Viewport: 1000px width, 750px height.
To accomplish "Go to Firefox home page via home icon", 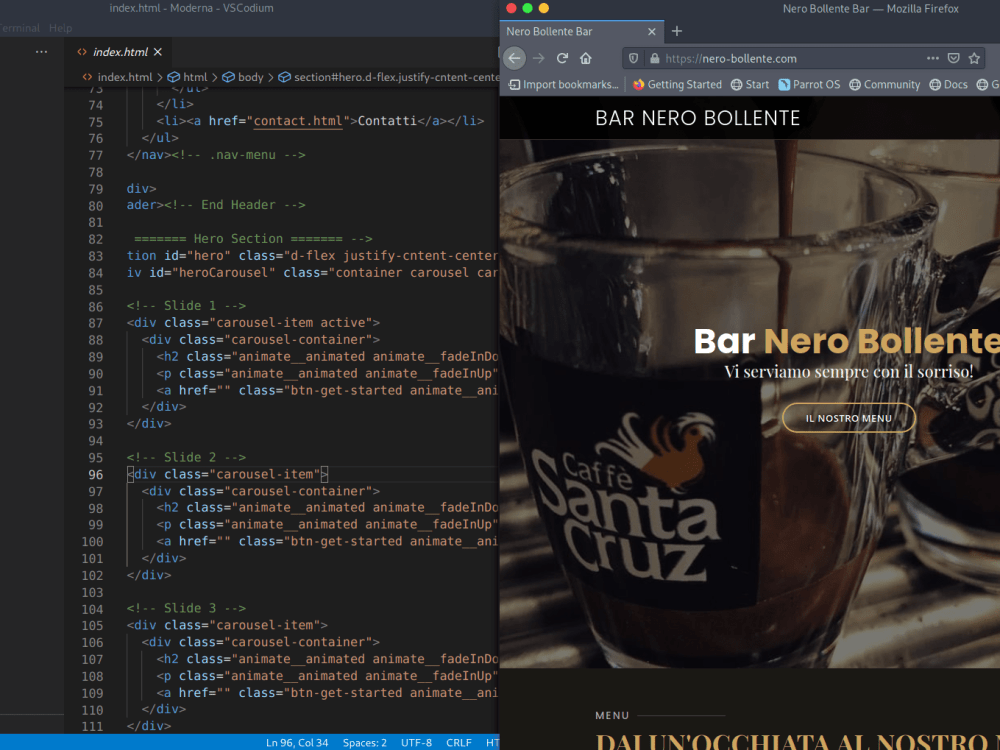I will pyautogui.click(x=587, y=57).
